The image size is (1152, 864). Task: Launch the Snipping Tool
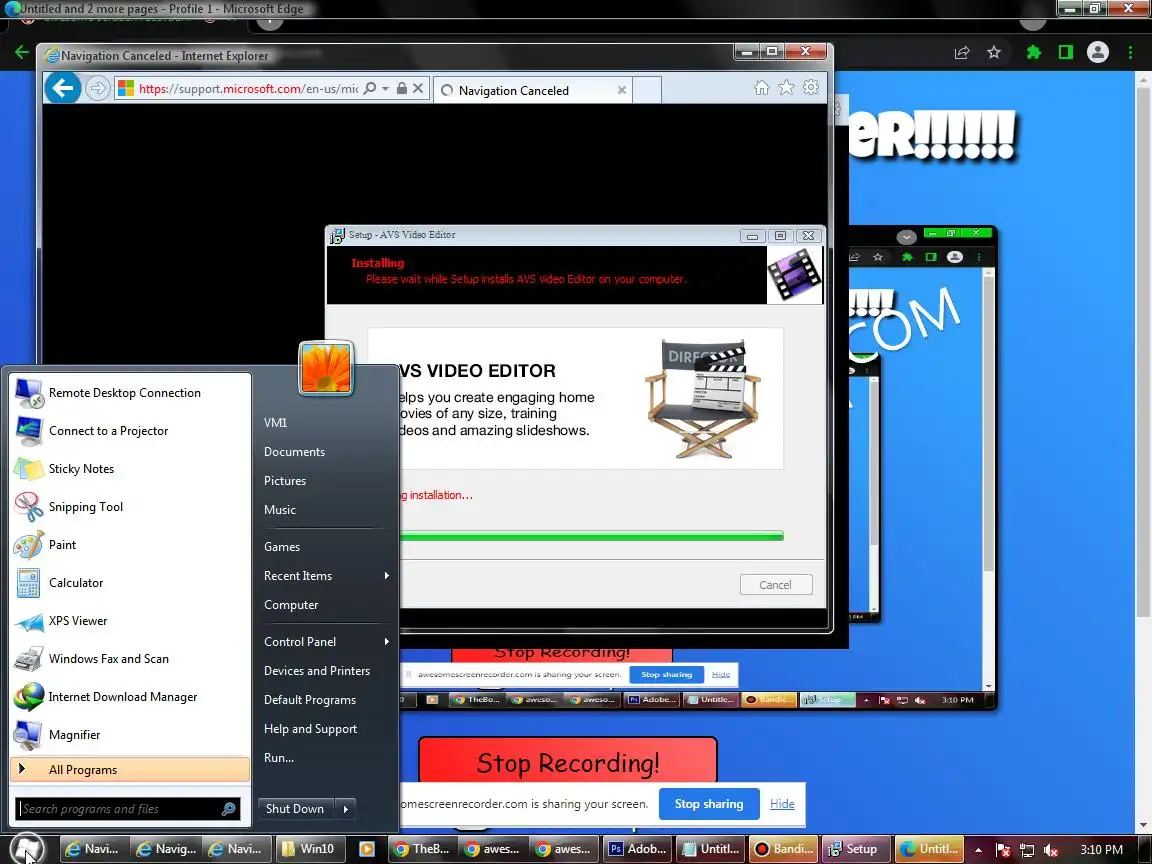click(x=131, y=507)
